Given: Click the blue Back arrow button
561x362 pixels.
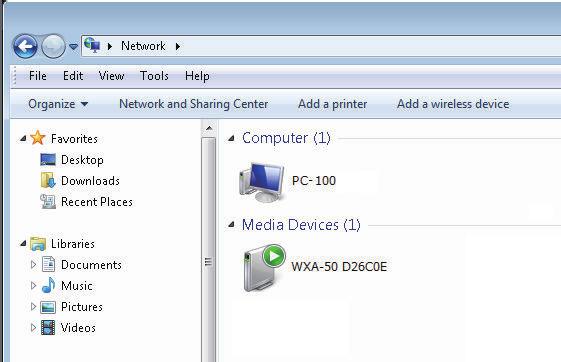Looking at the screenshot, I should point(25,46).
